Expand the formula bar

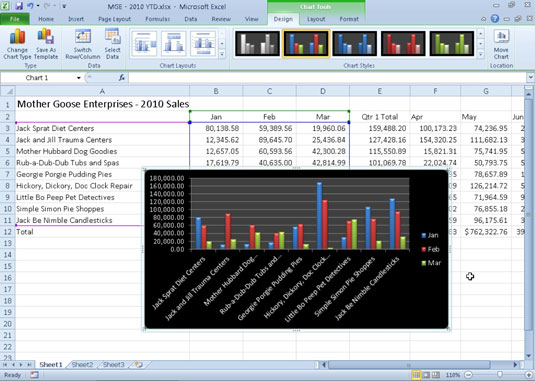[x=531, y=78]
